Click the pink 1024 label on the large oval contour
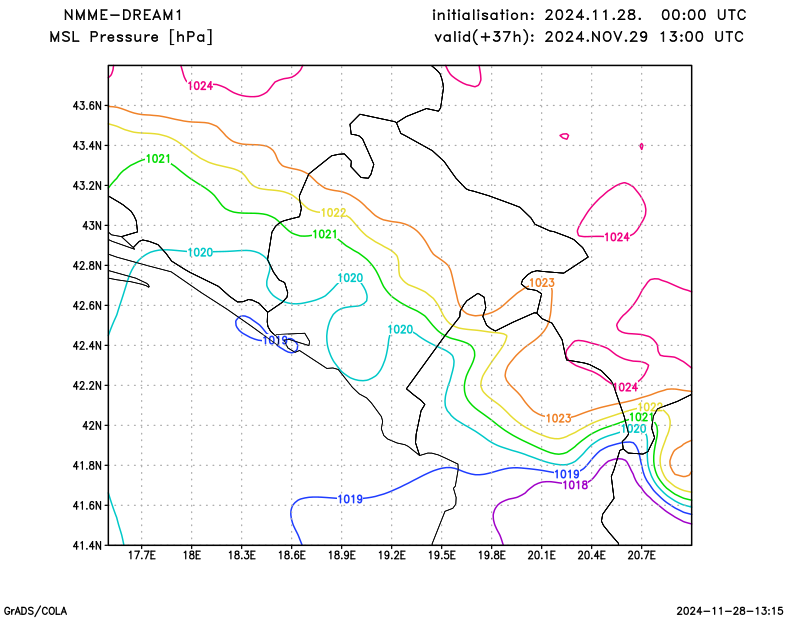The height and width of the screenshot is (618, 800). point(617,237)
